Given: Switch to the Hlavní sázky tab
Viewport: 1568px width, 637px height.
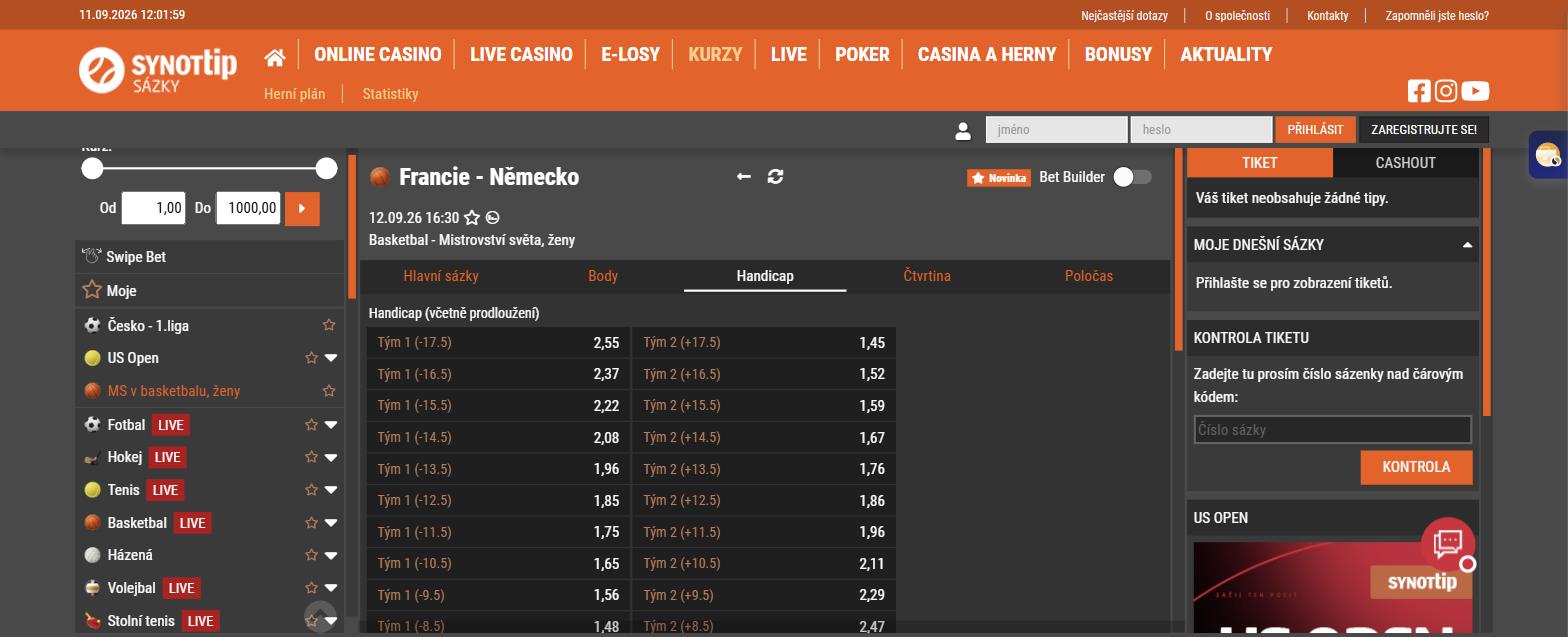Looking at the screenshot, I should coord(441,276).
